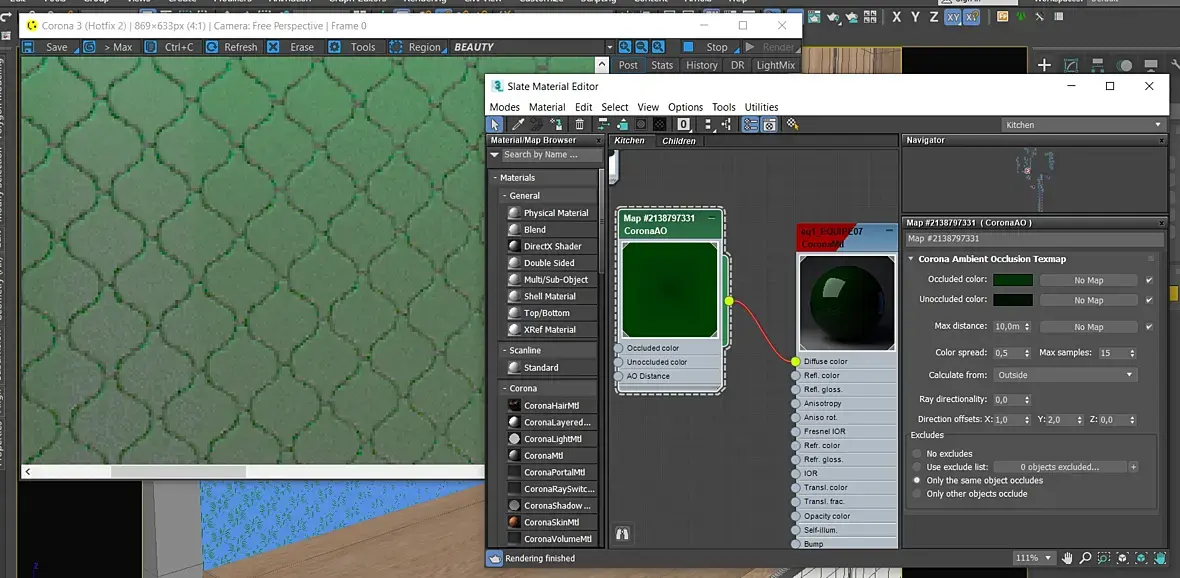Open the Utilities menu
This screenshot has height=578, width=1180.
point(762,107)
